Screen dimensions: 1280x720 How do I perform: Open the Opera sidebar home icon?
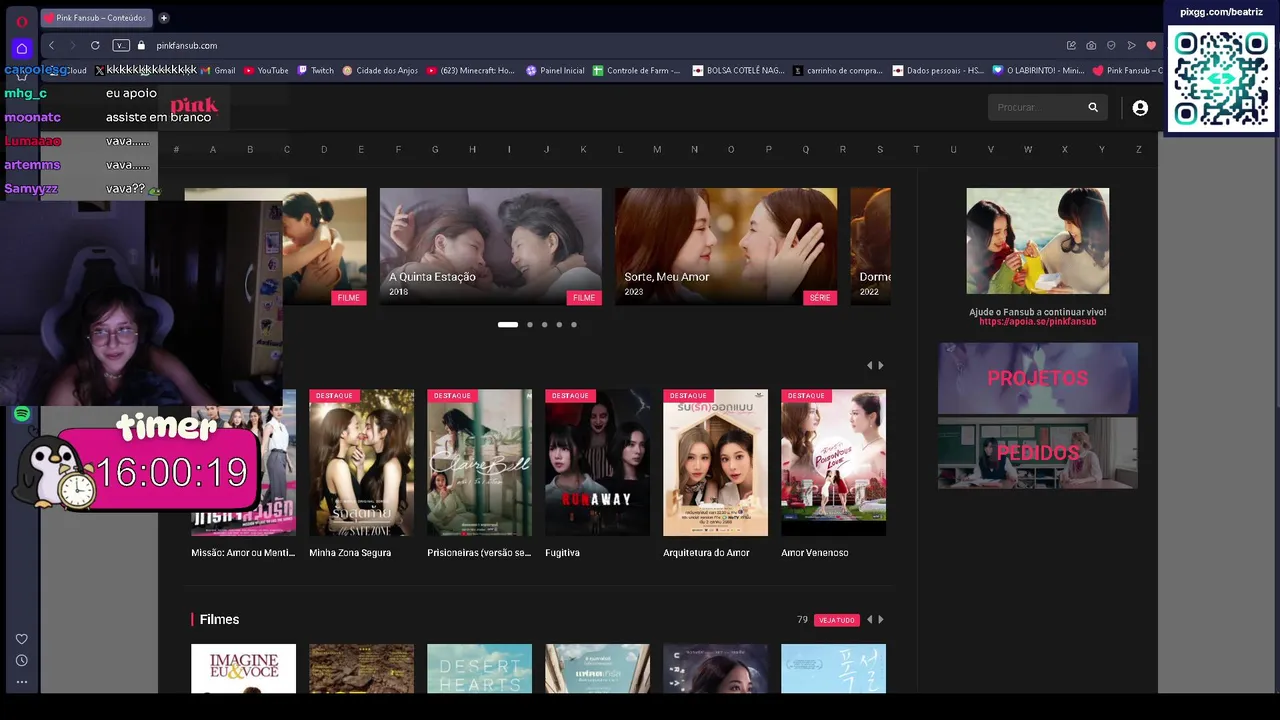click(x=22, y=48)
